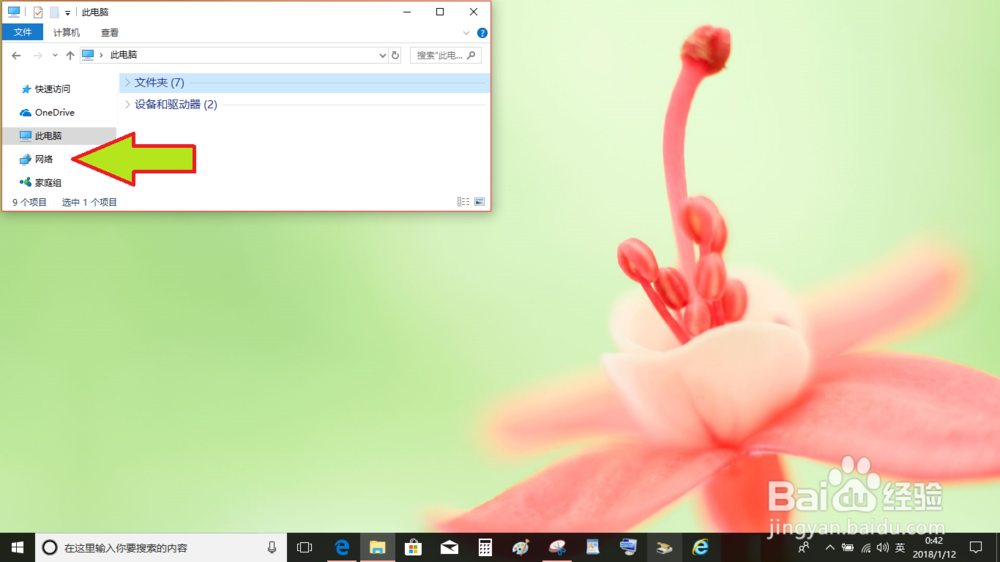Screen dimensions: 1000x562
Task: Open clock showing 0:42 2018/1/12
Action: [934, 547]
